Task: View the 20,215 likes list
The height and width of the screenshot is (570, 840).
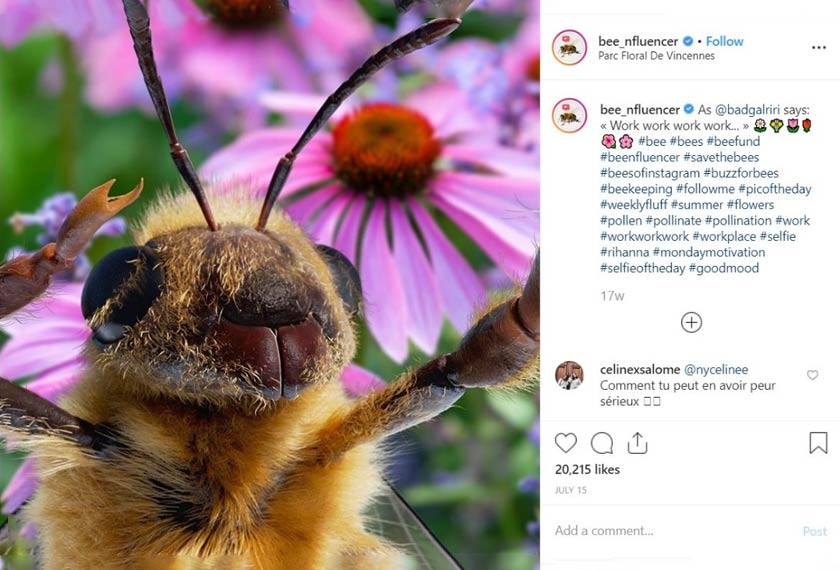Action: [587, 469]
